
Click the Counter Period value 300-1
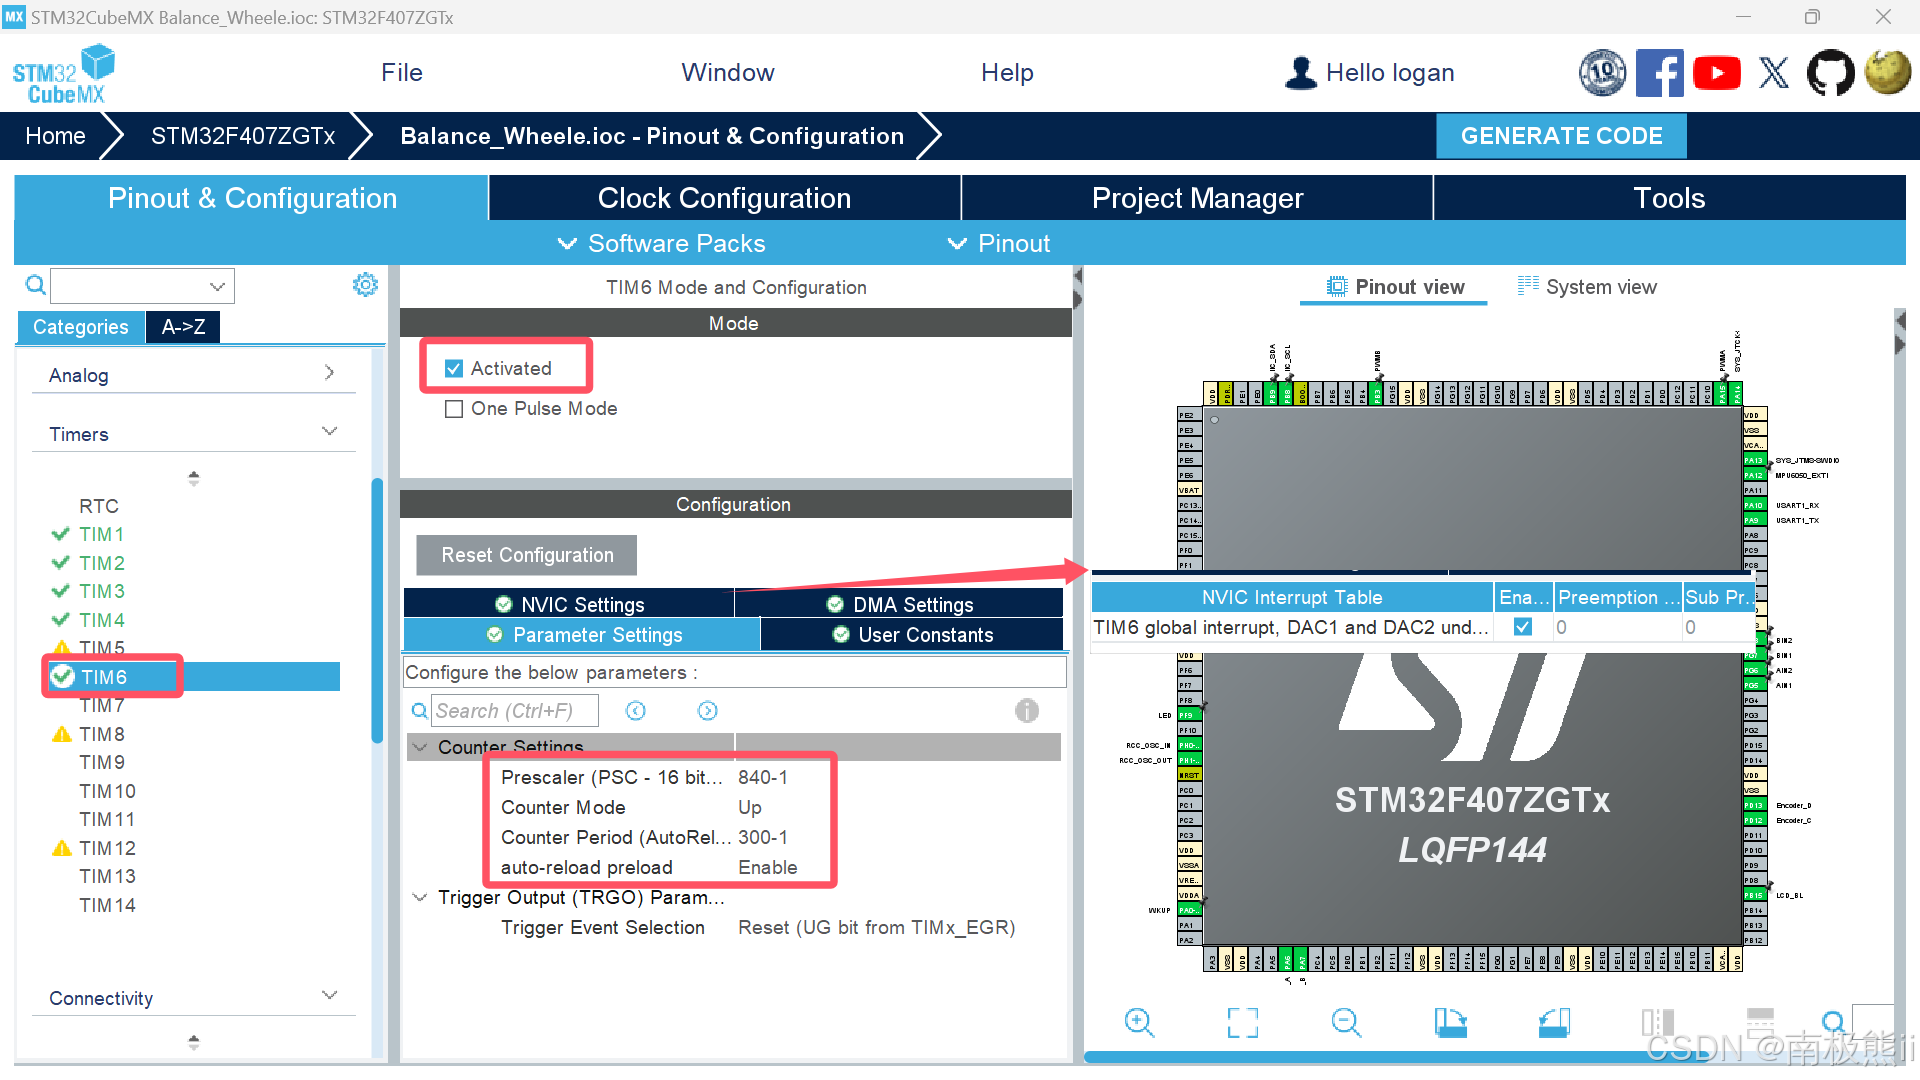(763, 837)
